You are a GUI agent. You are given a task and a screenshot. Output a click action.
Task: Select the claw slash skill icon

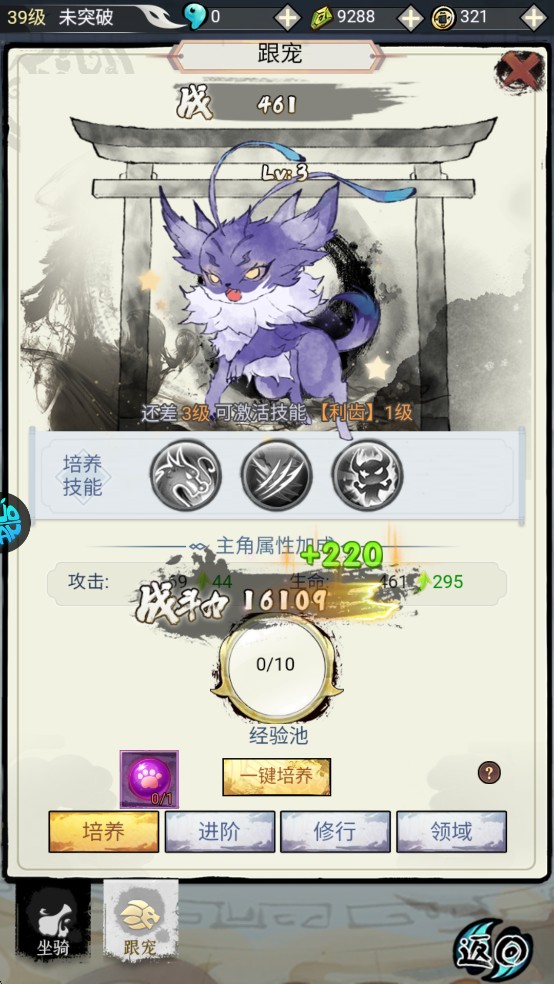(x=277, y=474)
